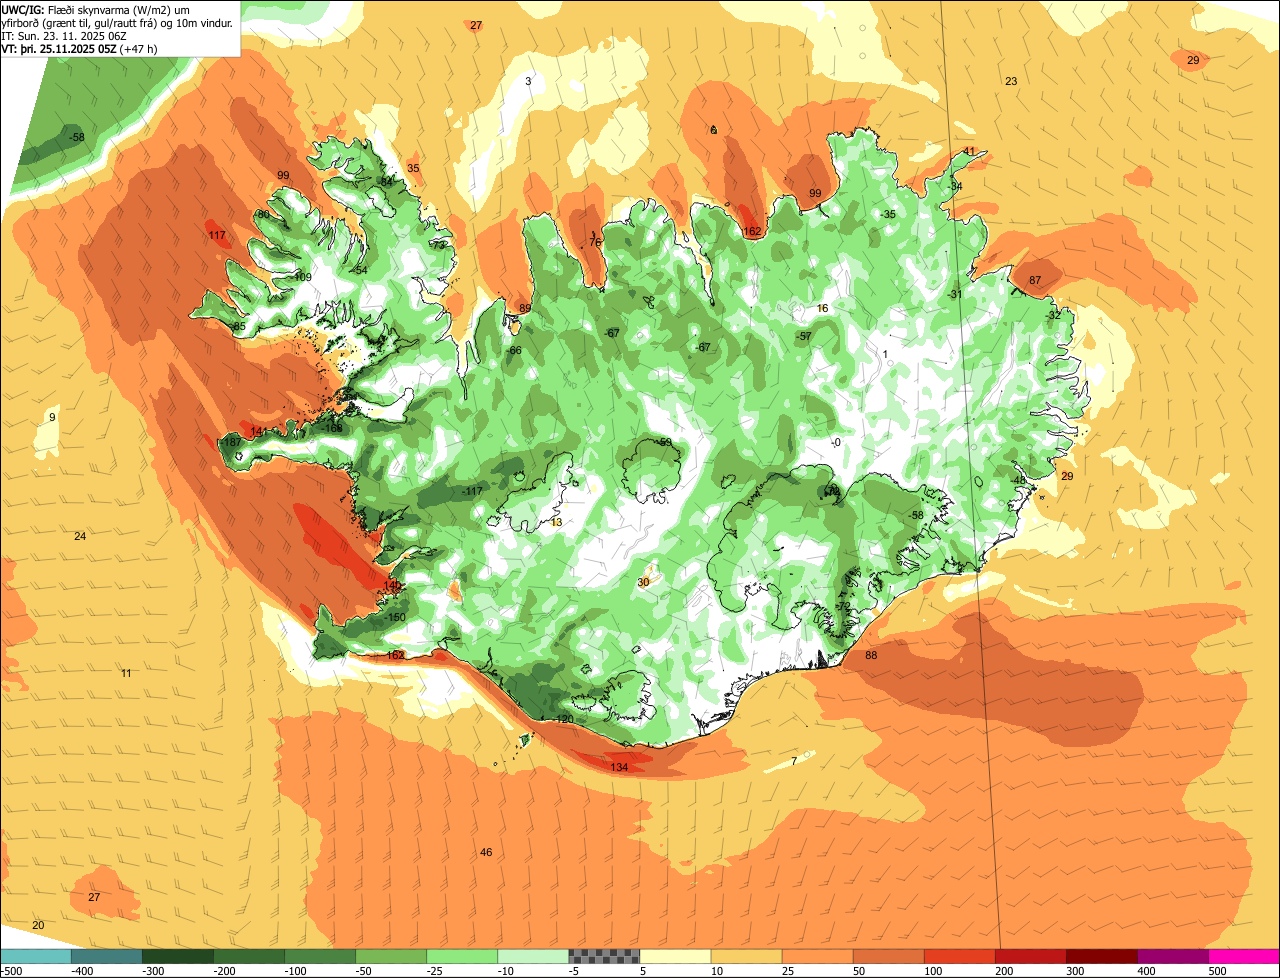Viewport: 1280px width, 978px height.
Task: Click the legend label 500
Action: pos(1217,970)
